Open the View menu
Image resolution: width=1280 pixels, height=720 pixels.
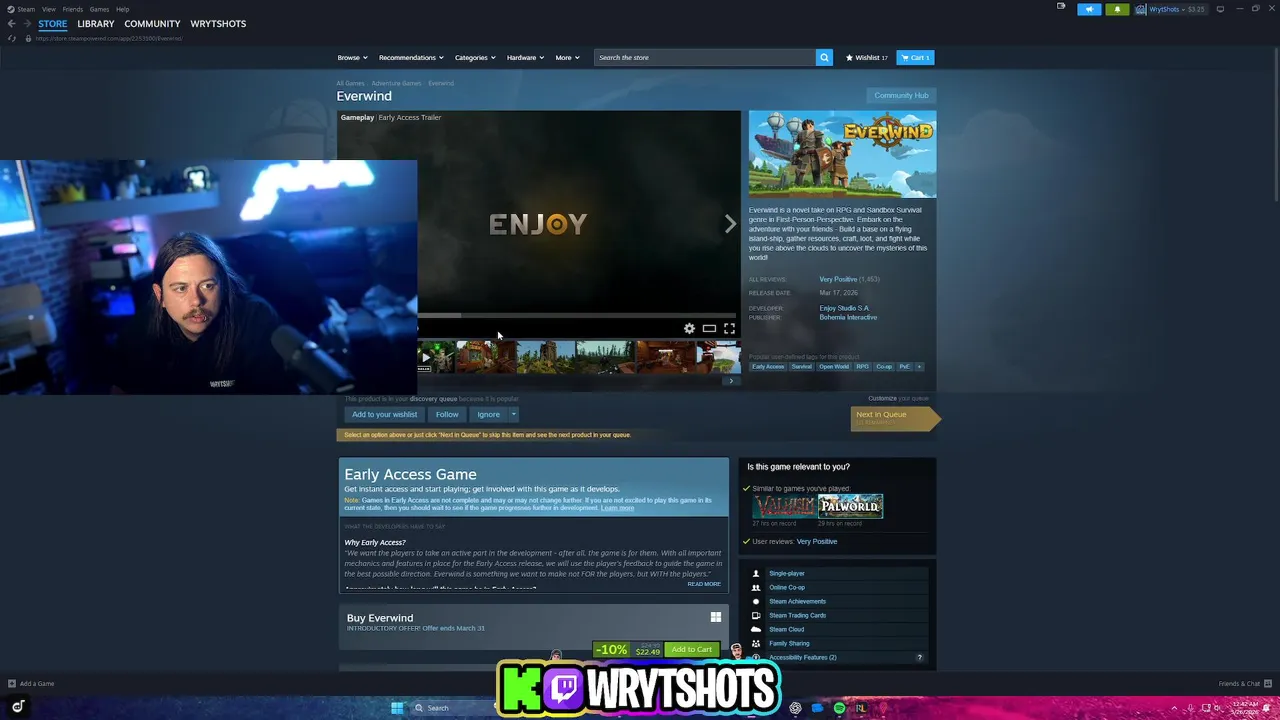coord(48,9)
